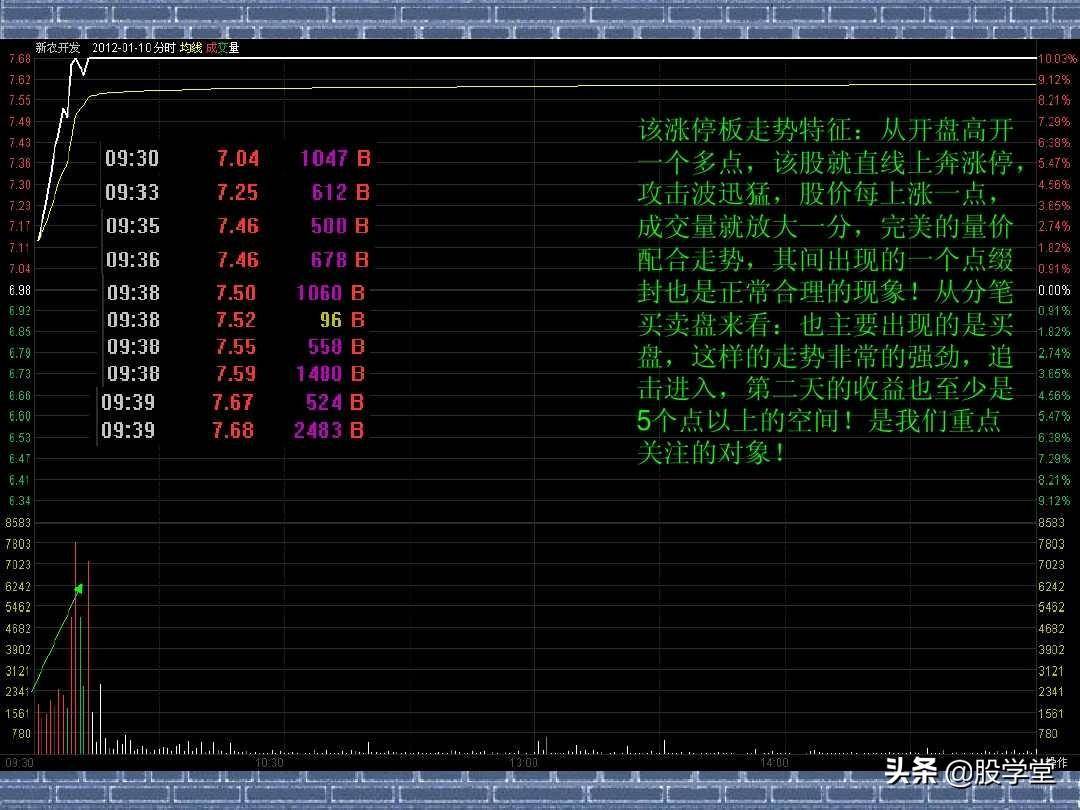Click tick volume 678 B
1080x810 pixels.
click(340, 260)
